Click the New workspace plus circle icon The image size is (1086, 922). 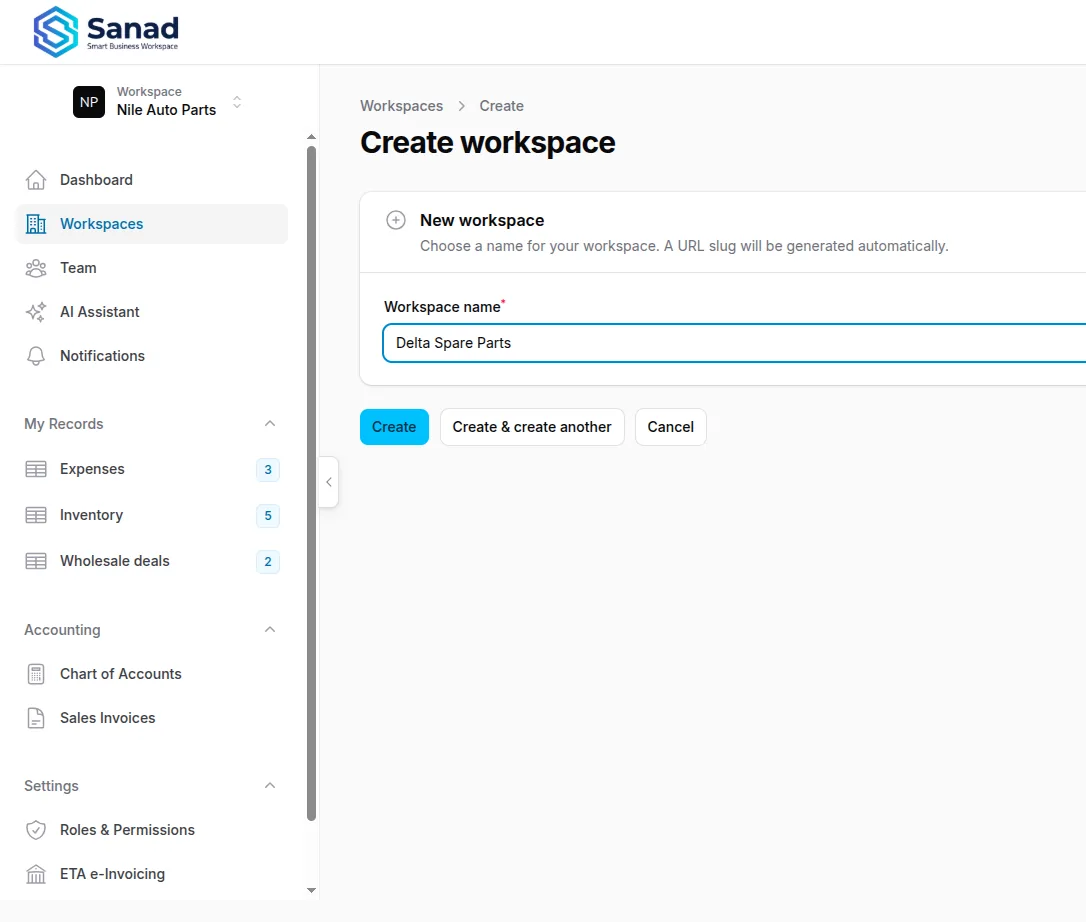tap(395, 220)
